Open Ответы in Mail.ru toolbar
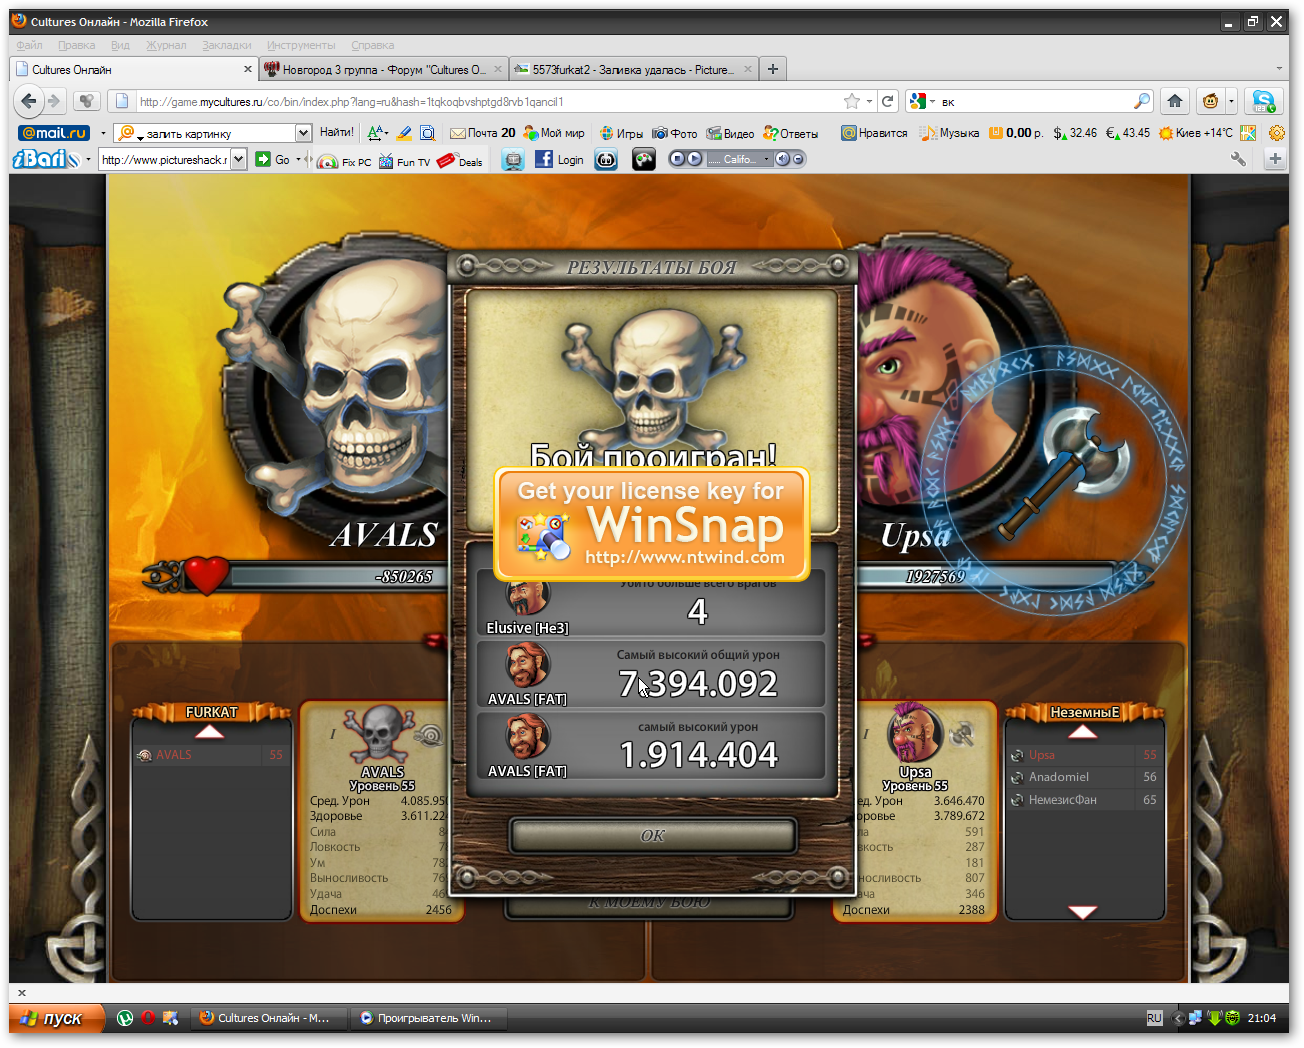The height and width of the screenshot is (1048, 1304). click(791, 133)
